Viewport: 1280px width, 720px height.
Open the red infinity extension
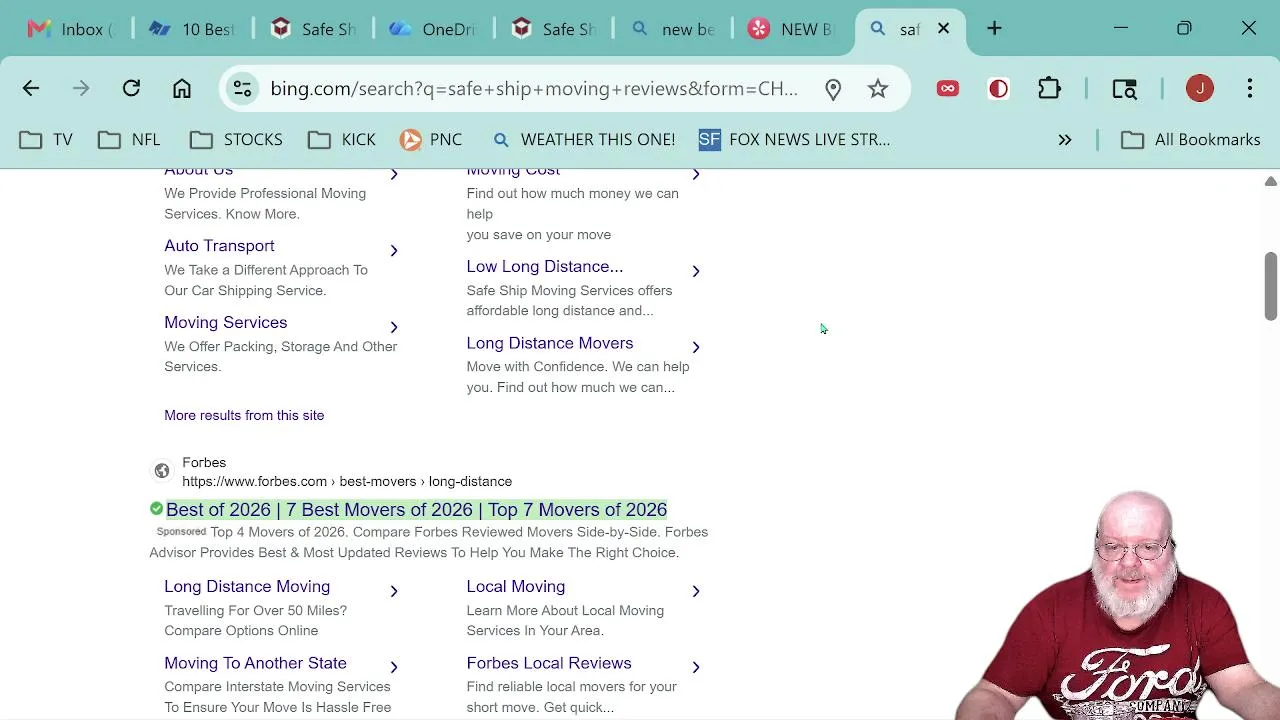click(x=948, y=89)
